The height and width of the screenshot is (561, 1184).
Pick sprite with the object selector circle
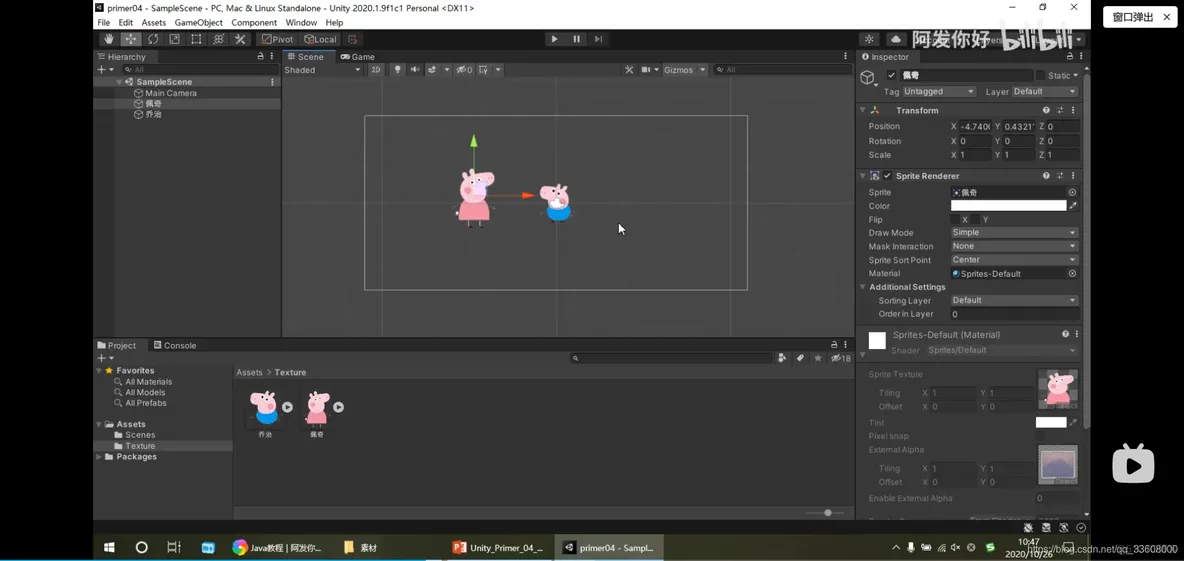[1072, 193]
